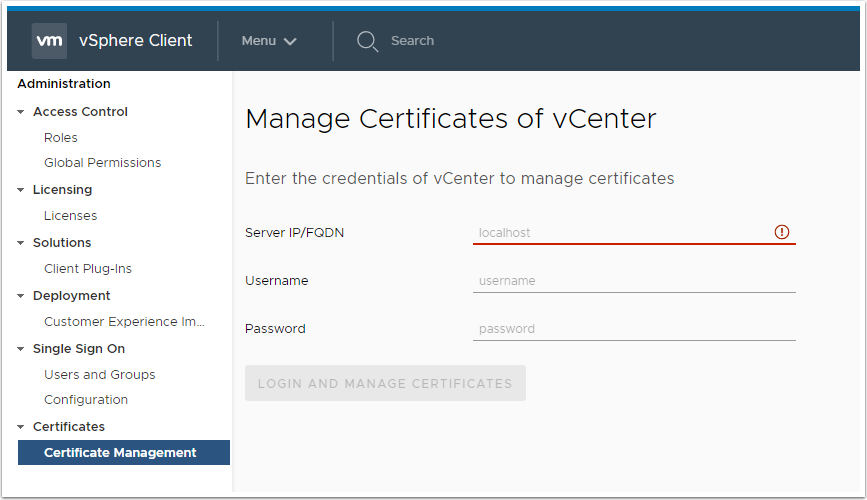
Task: Open Client Plug-Ins
Action: 88,268
